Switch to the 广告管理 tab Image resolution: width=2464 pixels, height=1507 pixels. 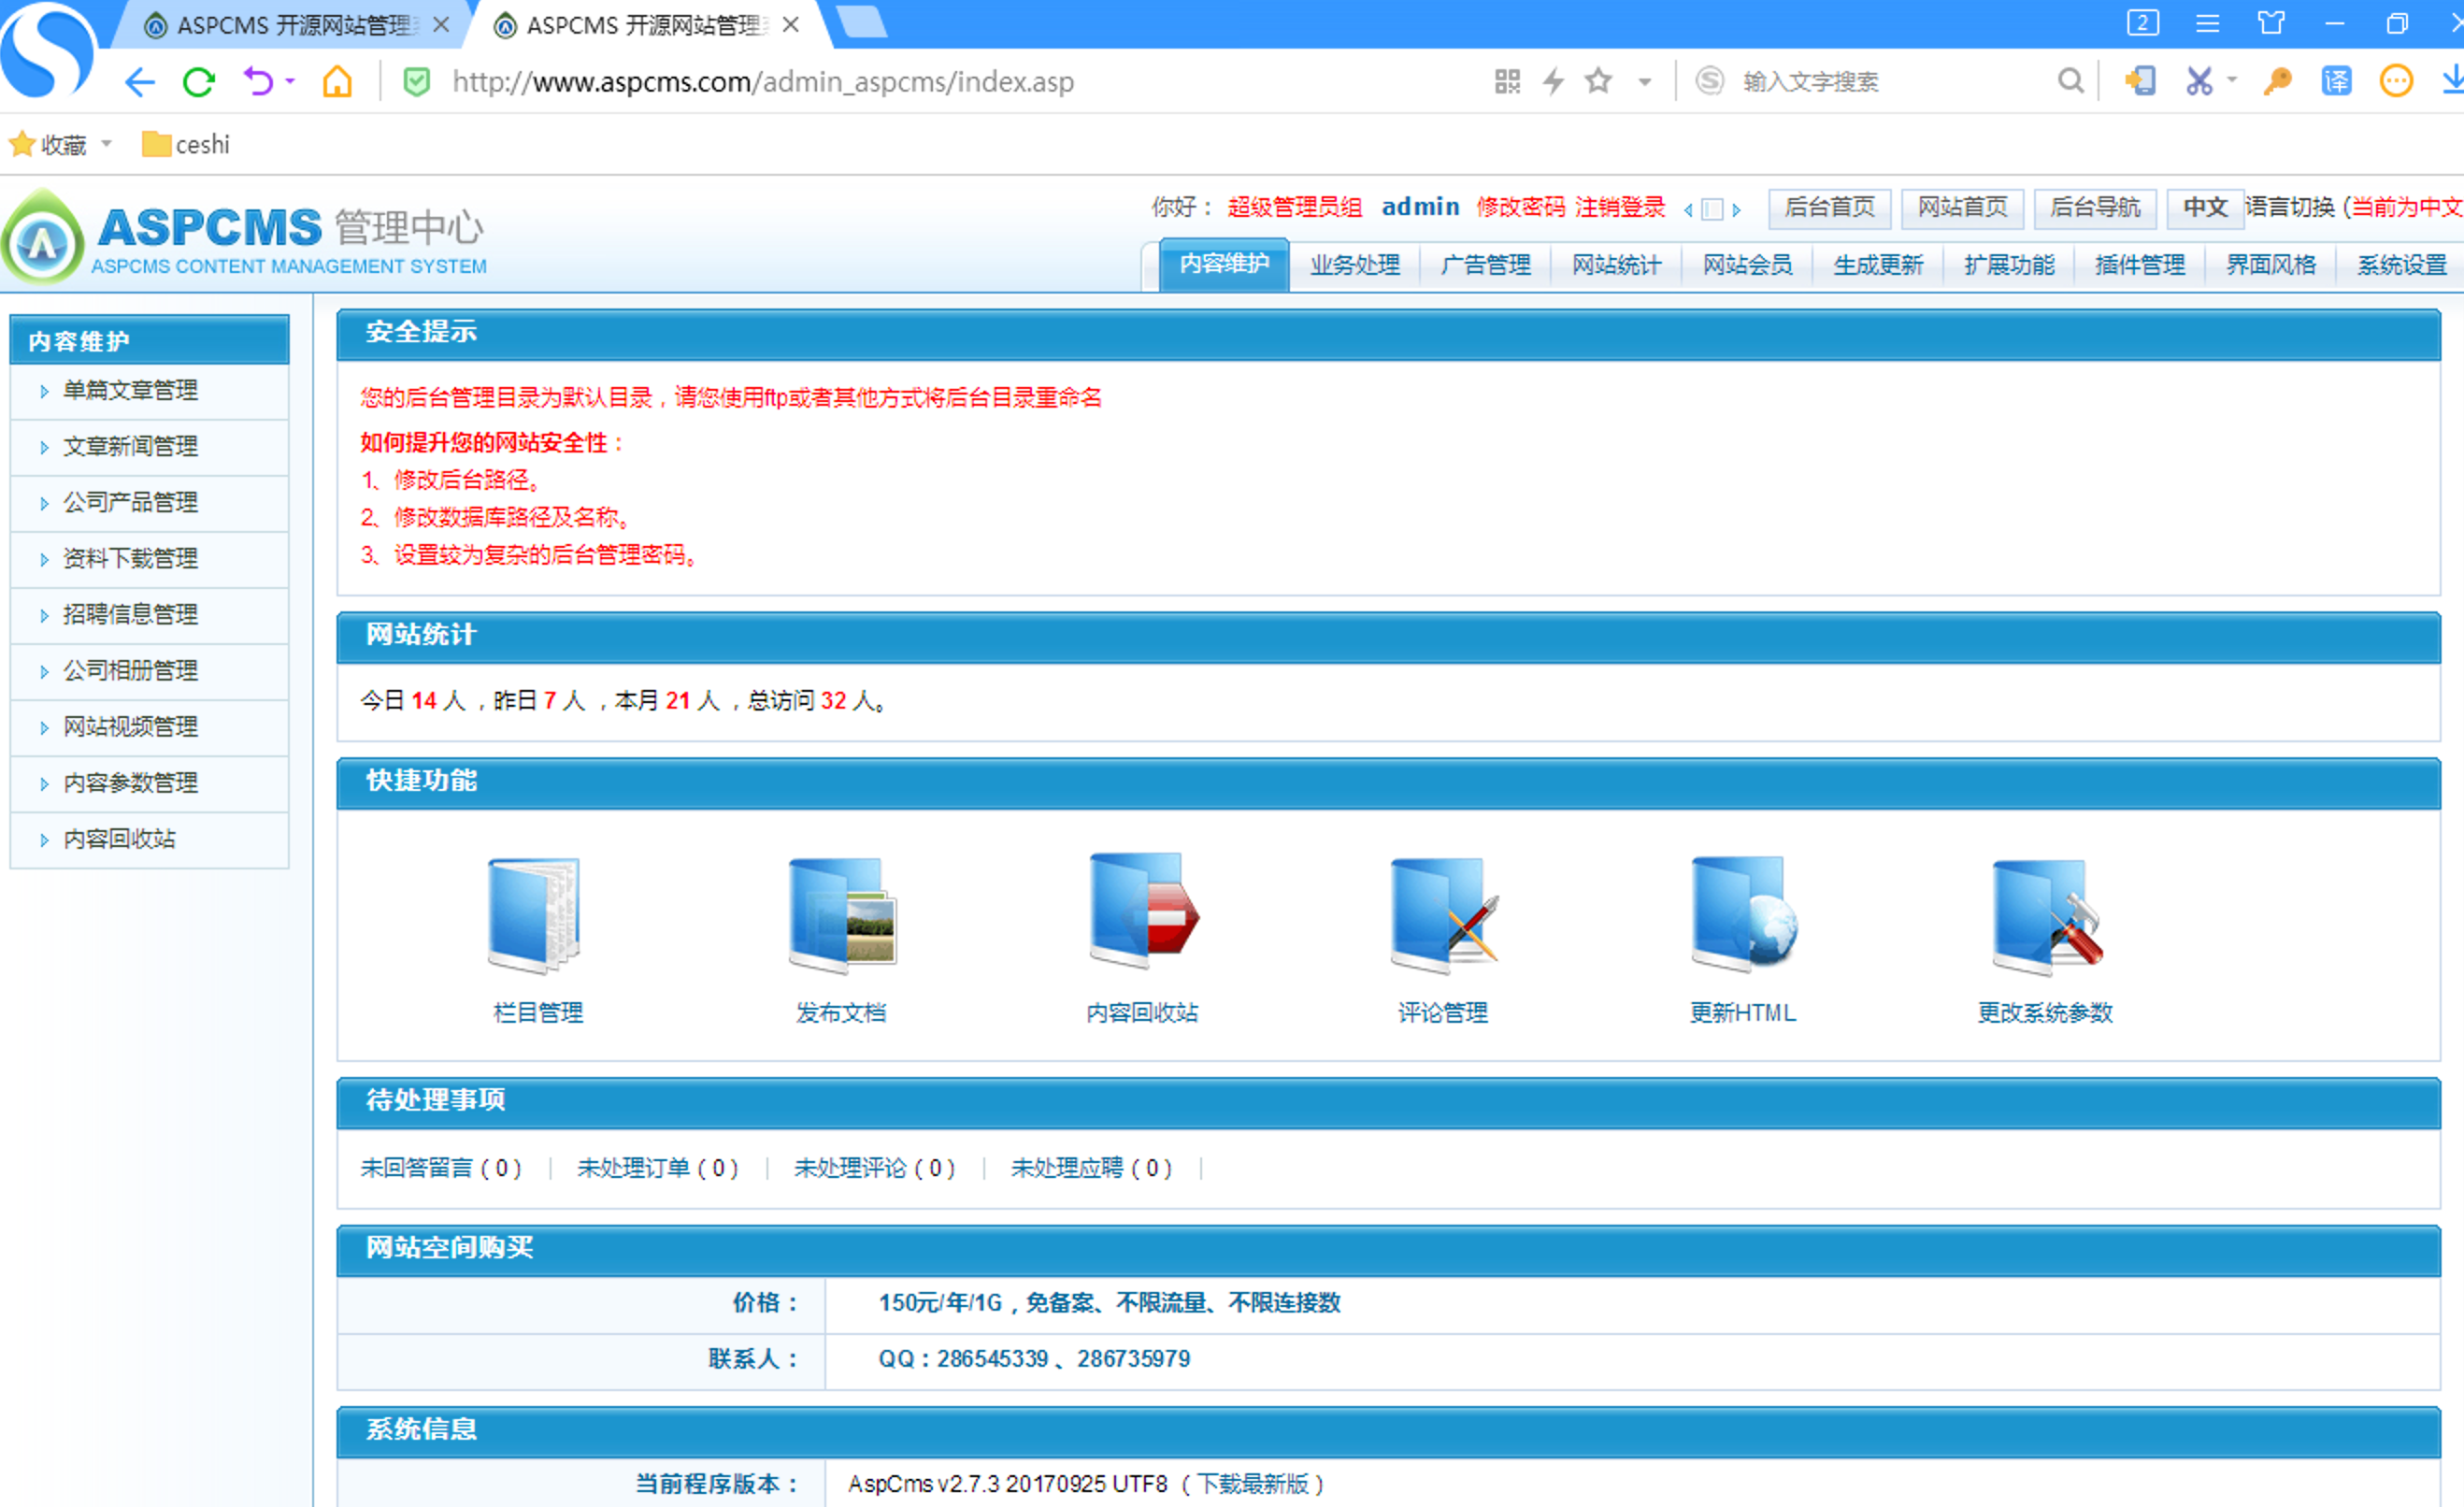tap(1486, 265)
